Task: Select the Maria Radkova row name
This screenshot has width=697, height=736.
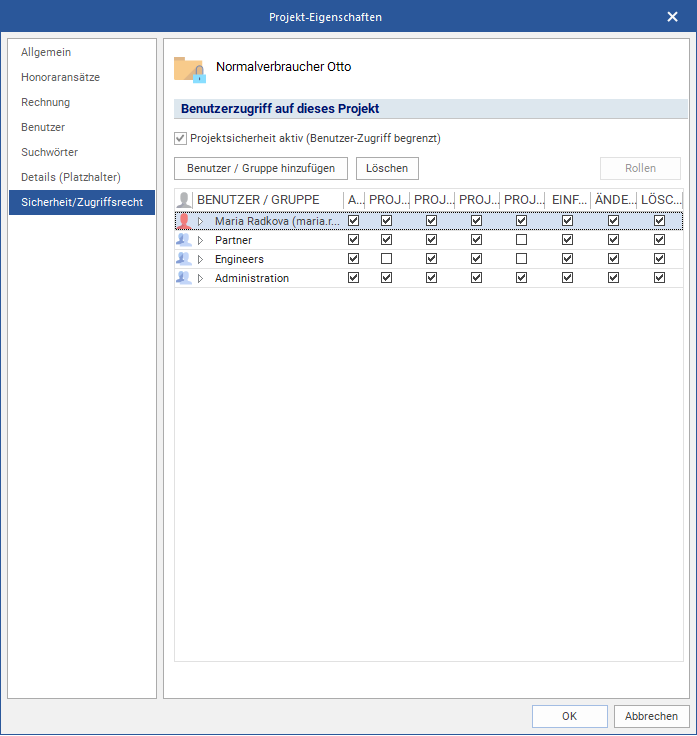Action: tap(277, 221)
